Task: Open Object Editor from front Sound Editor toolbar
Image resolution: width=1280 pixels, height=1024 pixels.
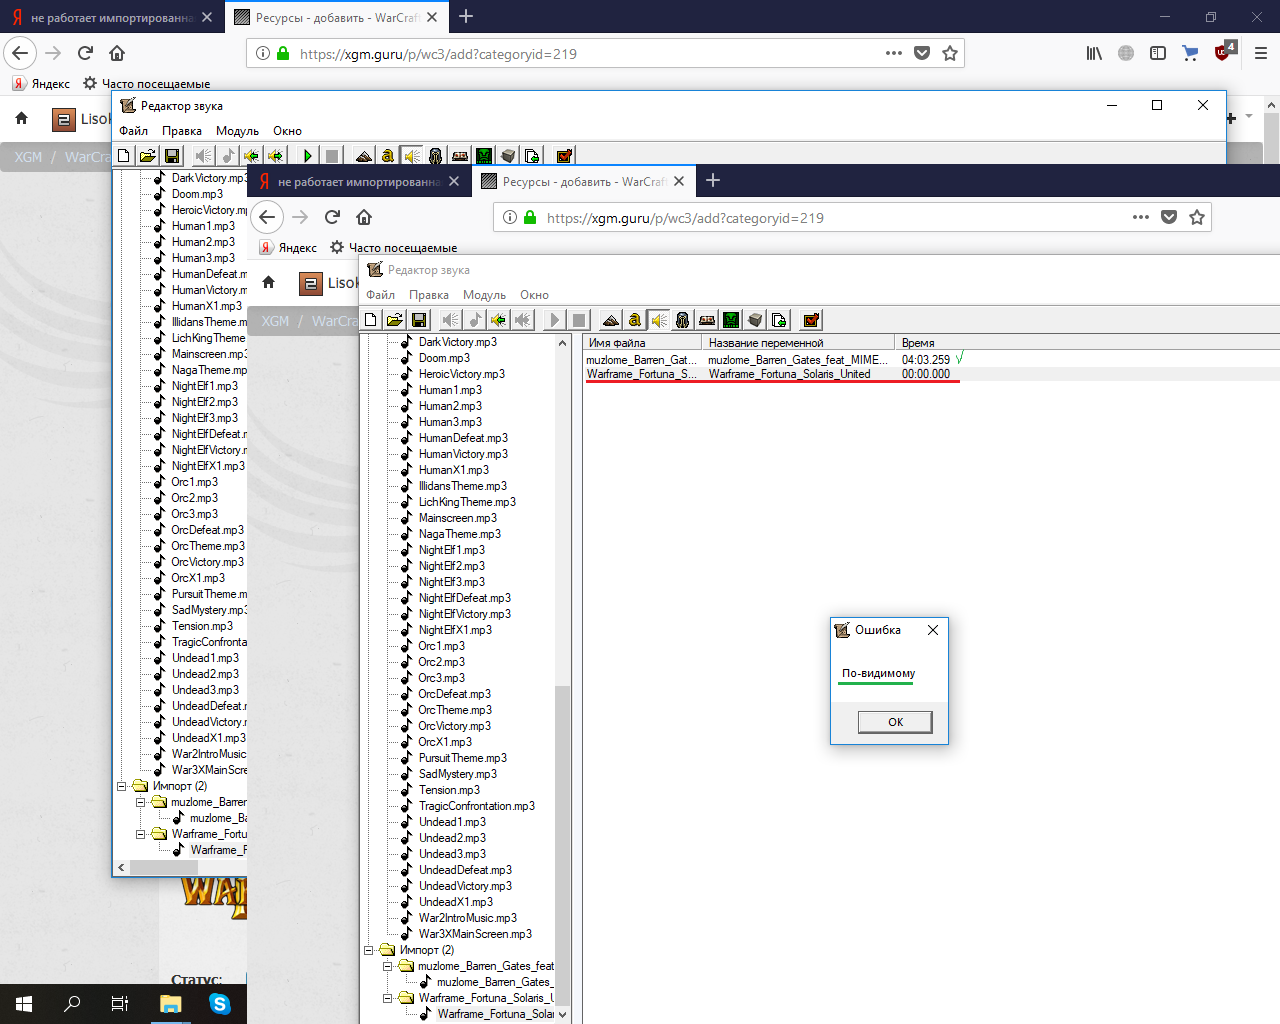Action: 683,320
